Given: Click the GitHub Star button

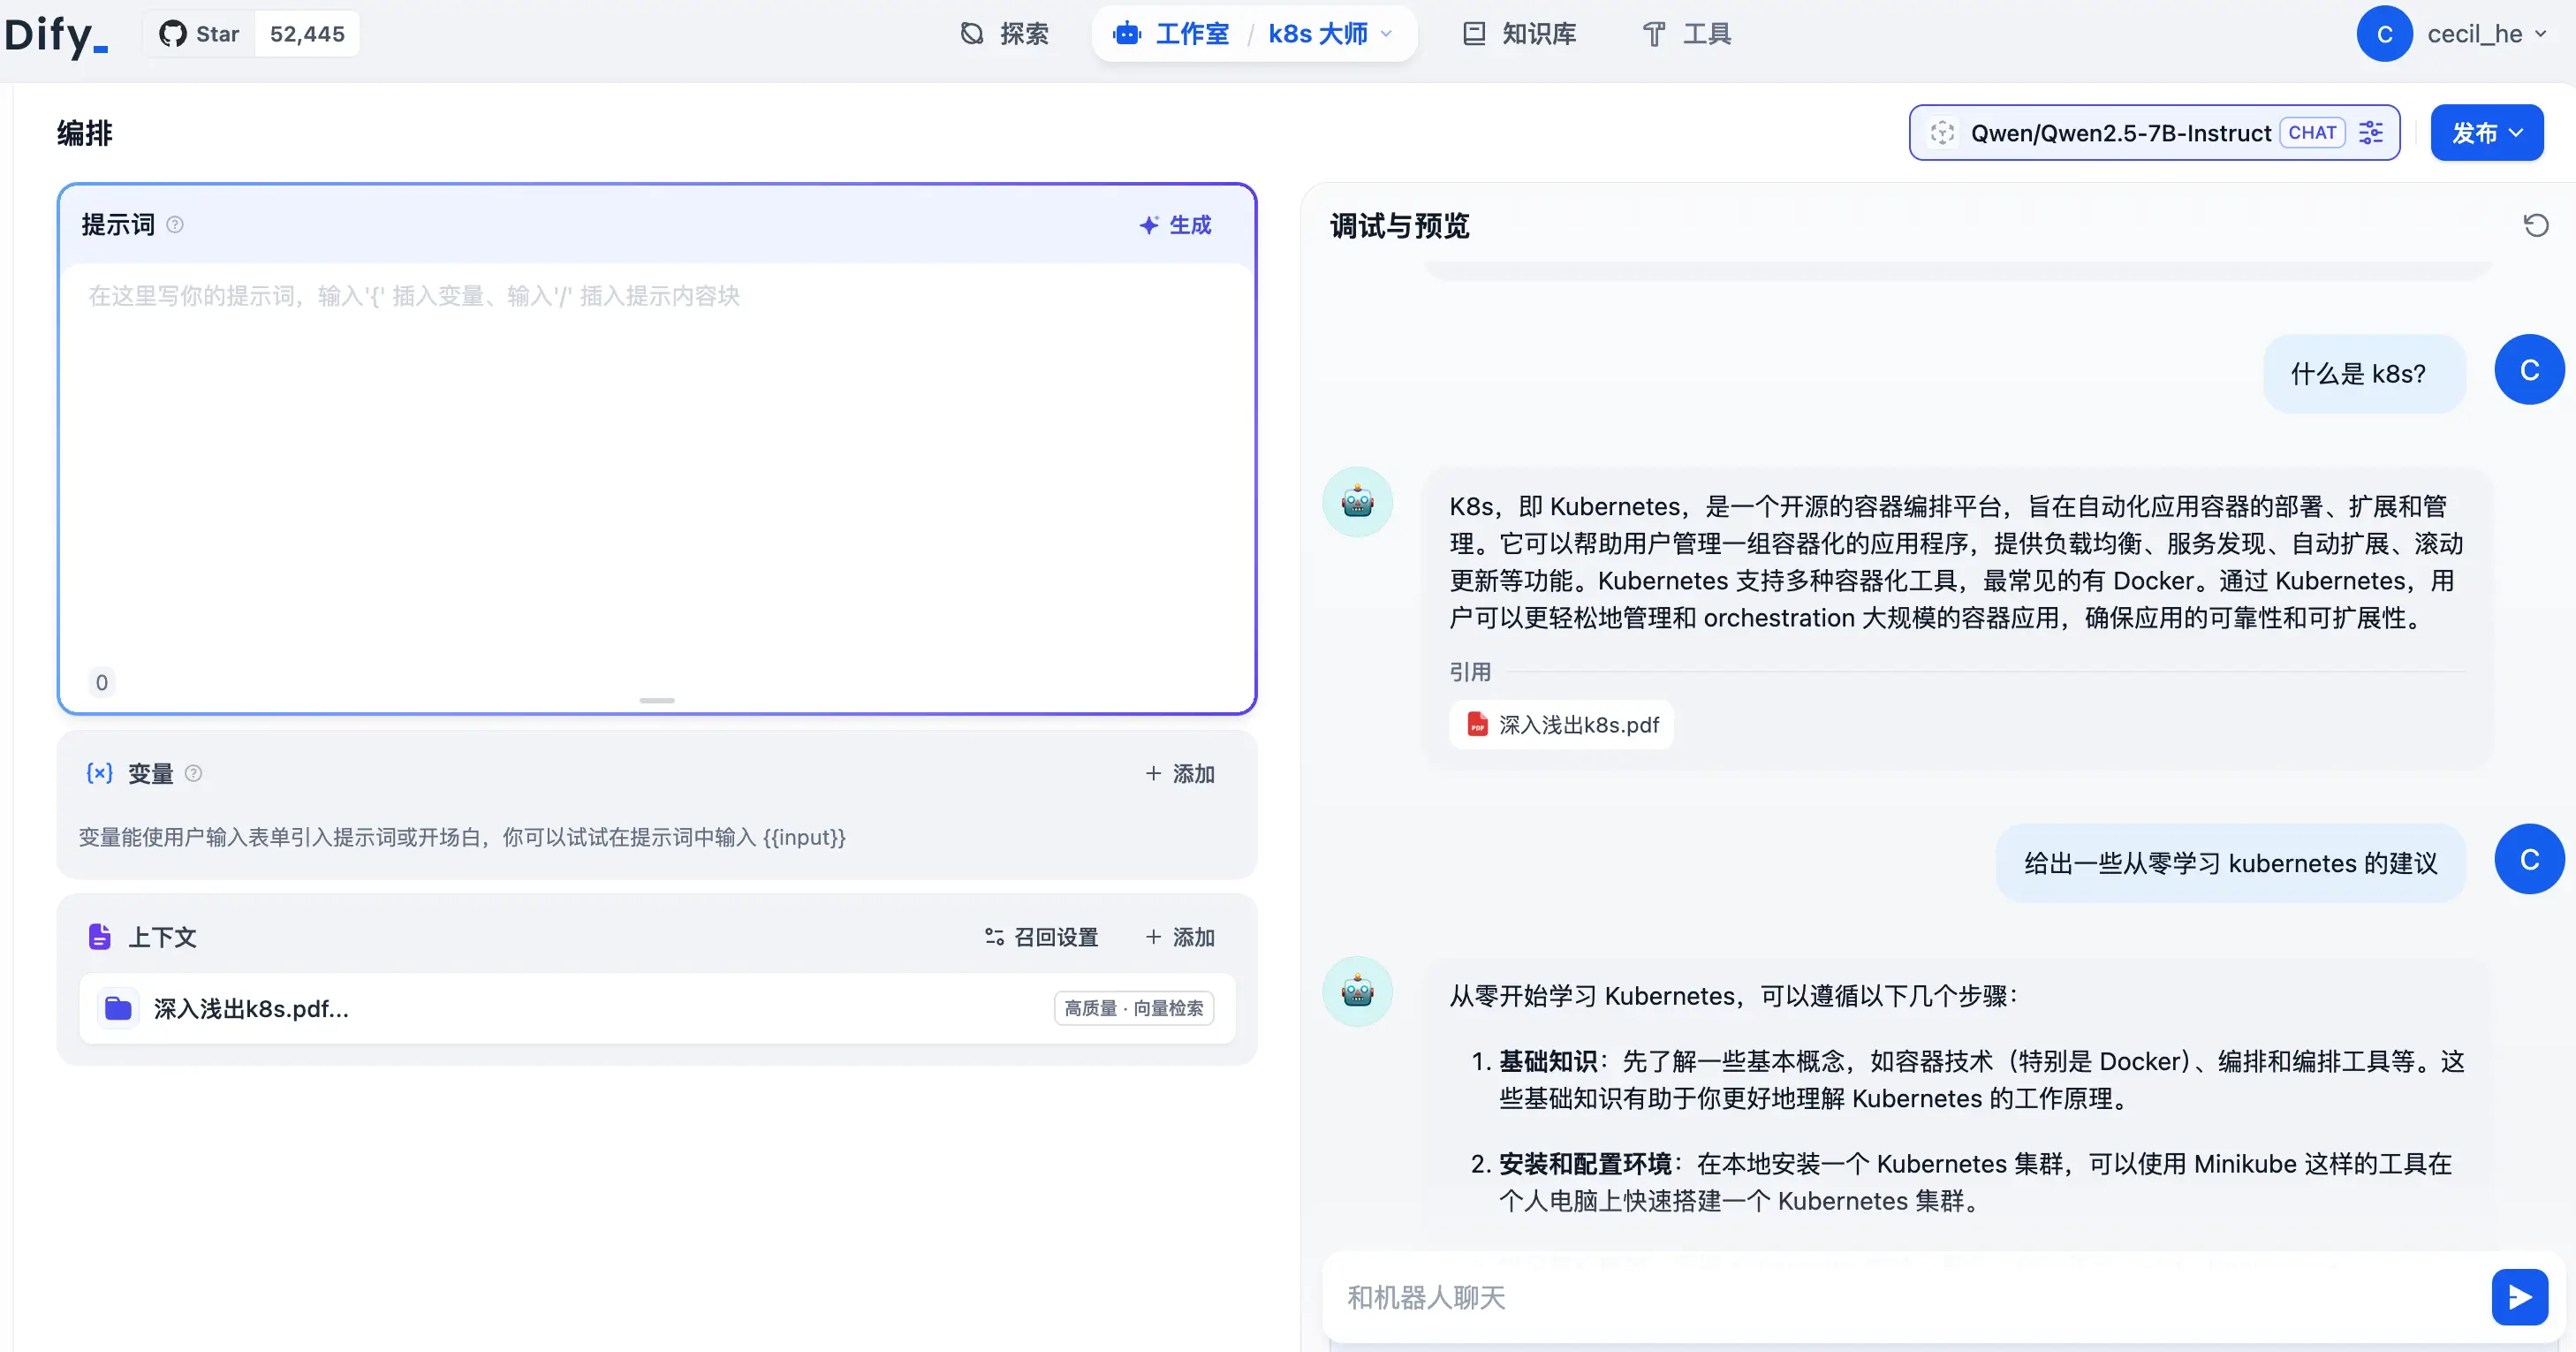Looking at the screenshot, I should point(199,34).
